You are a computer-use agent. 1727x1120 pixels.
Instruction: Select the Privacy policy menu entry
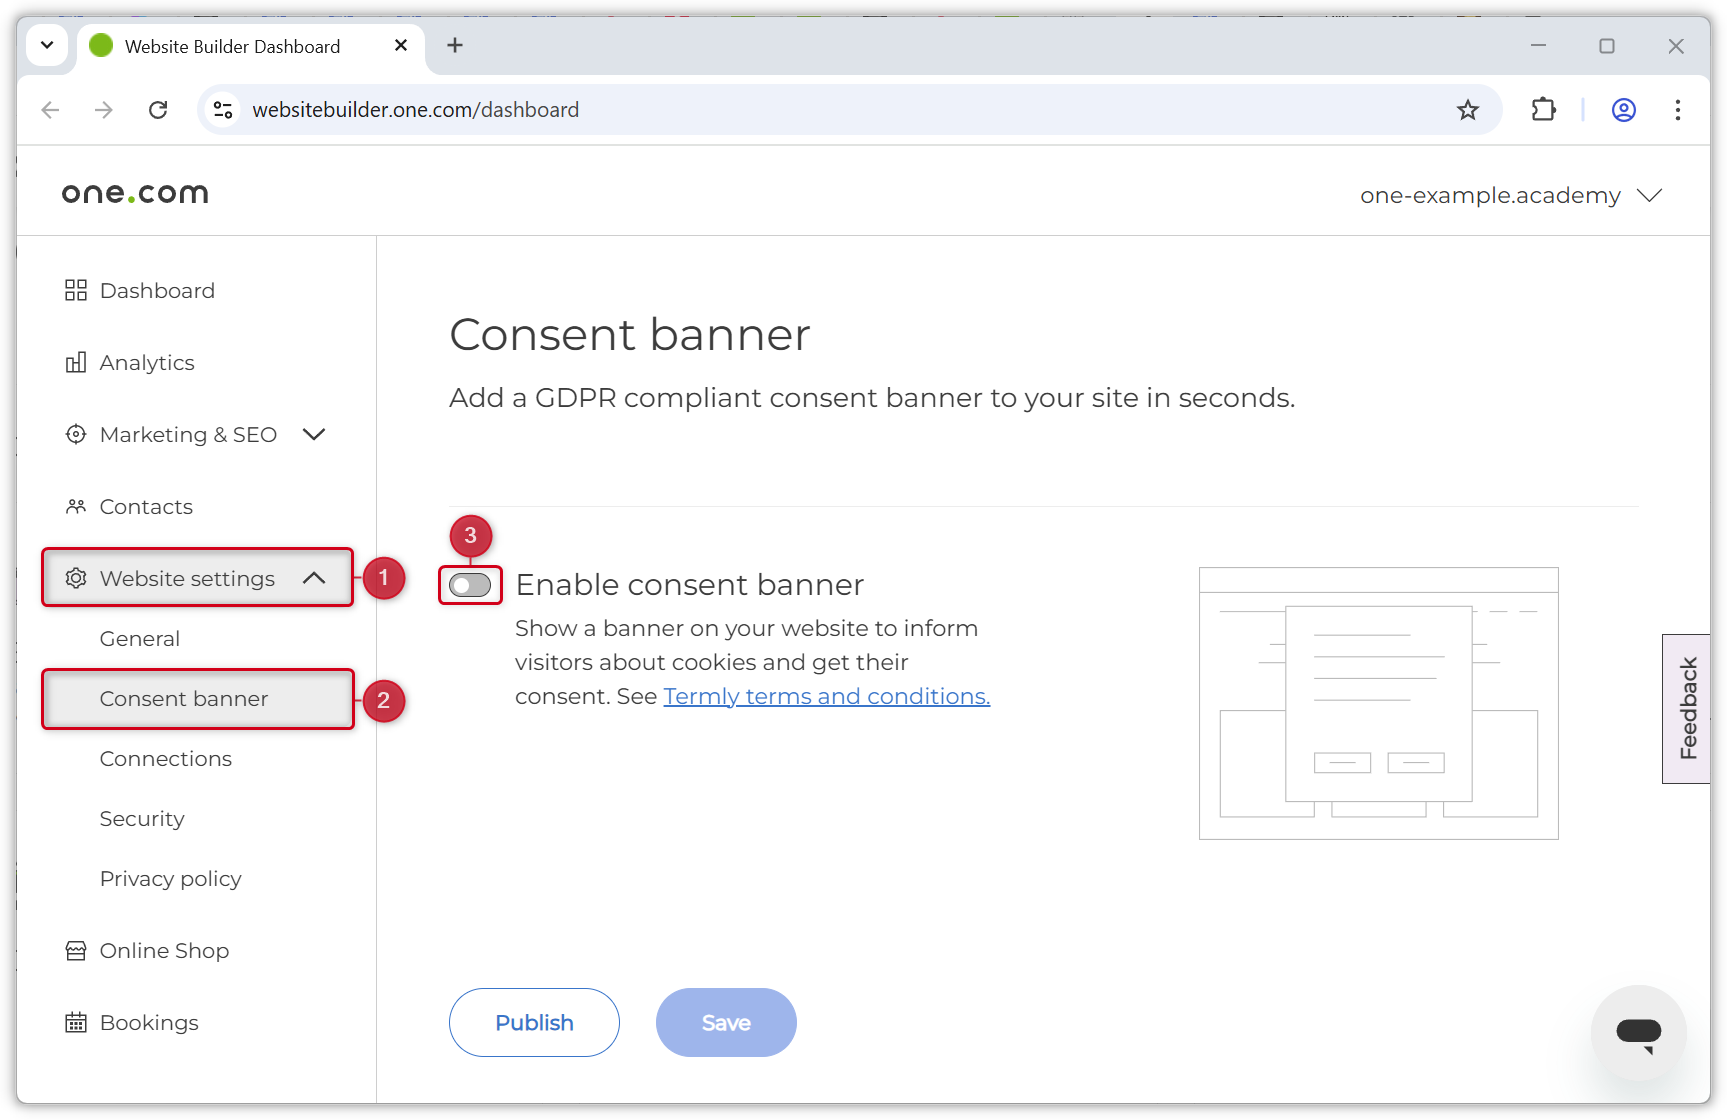pos(170,878)
